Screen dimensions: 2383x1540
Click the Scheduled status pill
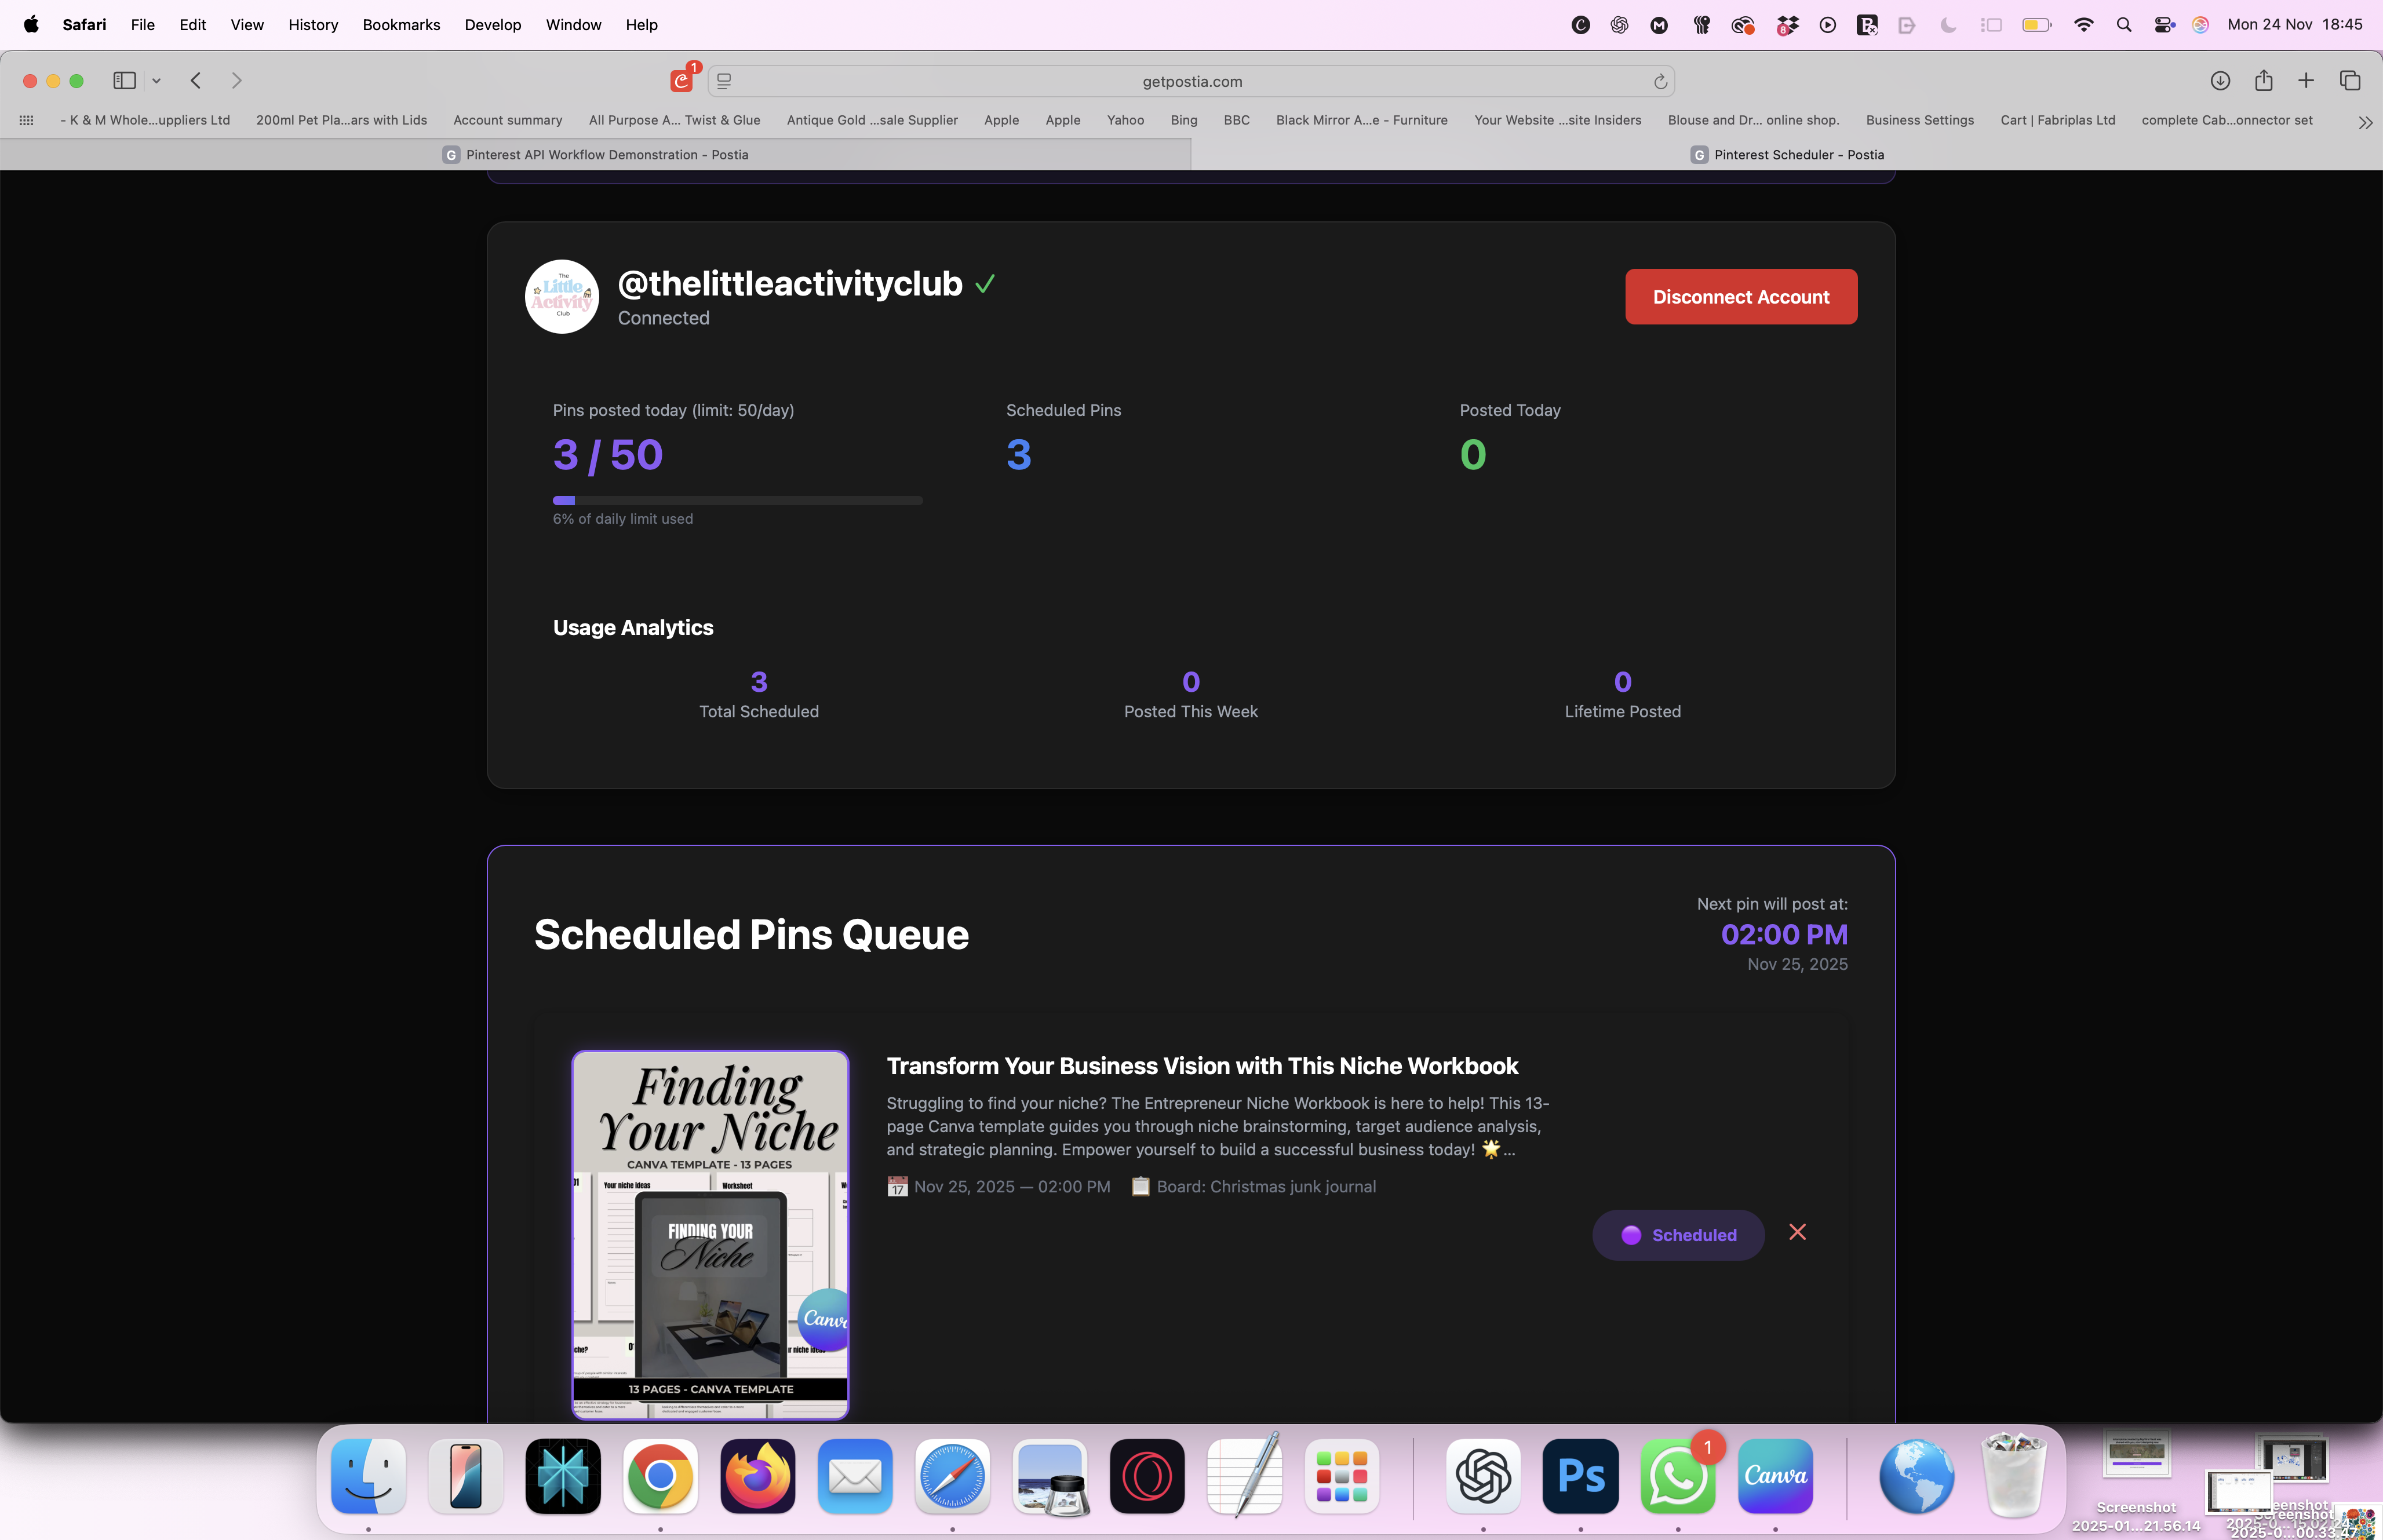[x=1678, y=1235]
